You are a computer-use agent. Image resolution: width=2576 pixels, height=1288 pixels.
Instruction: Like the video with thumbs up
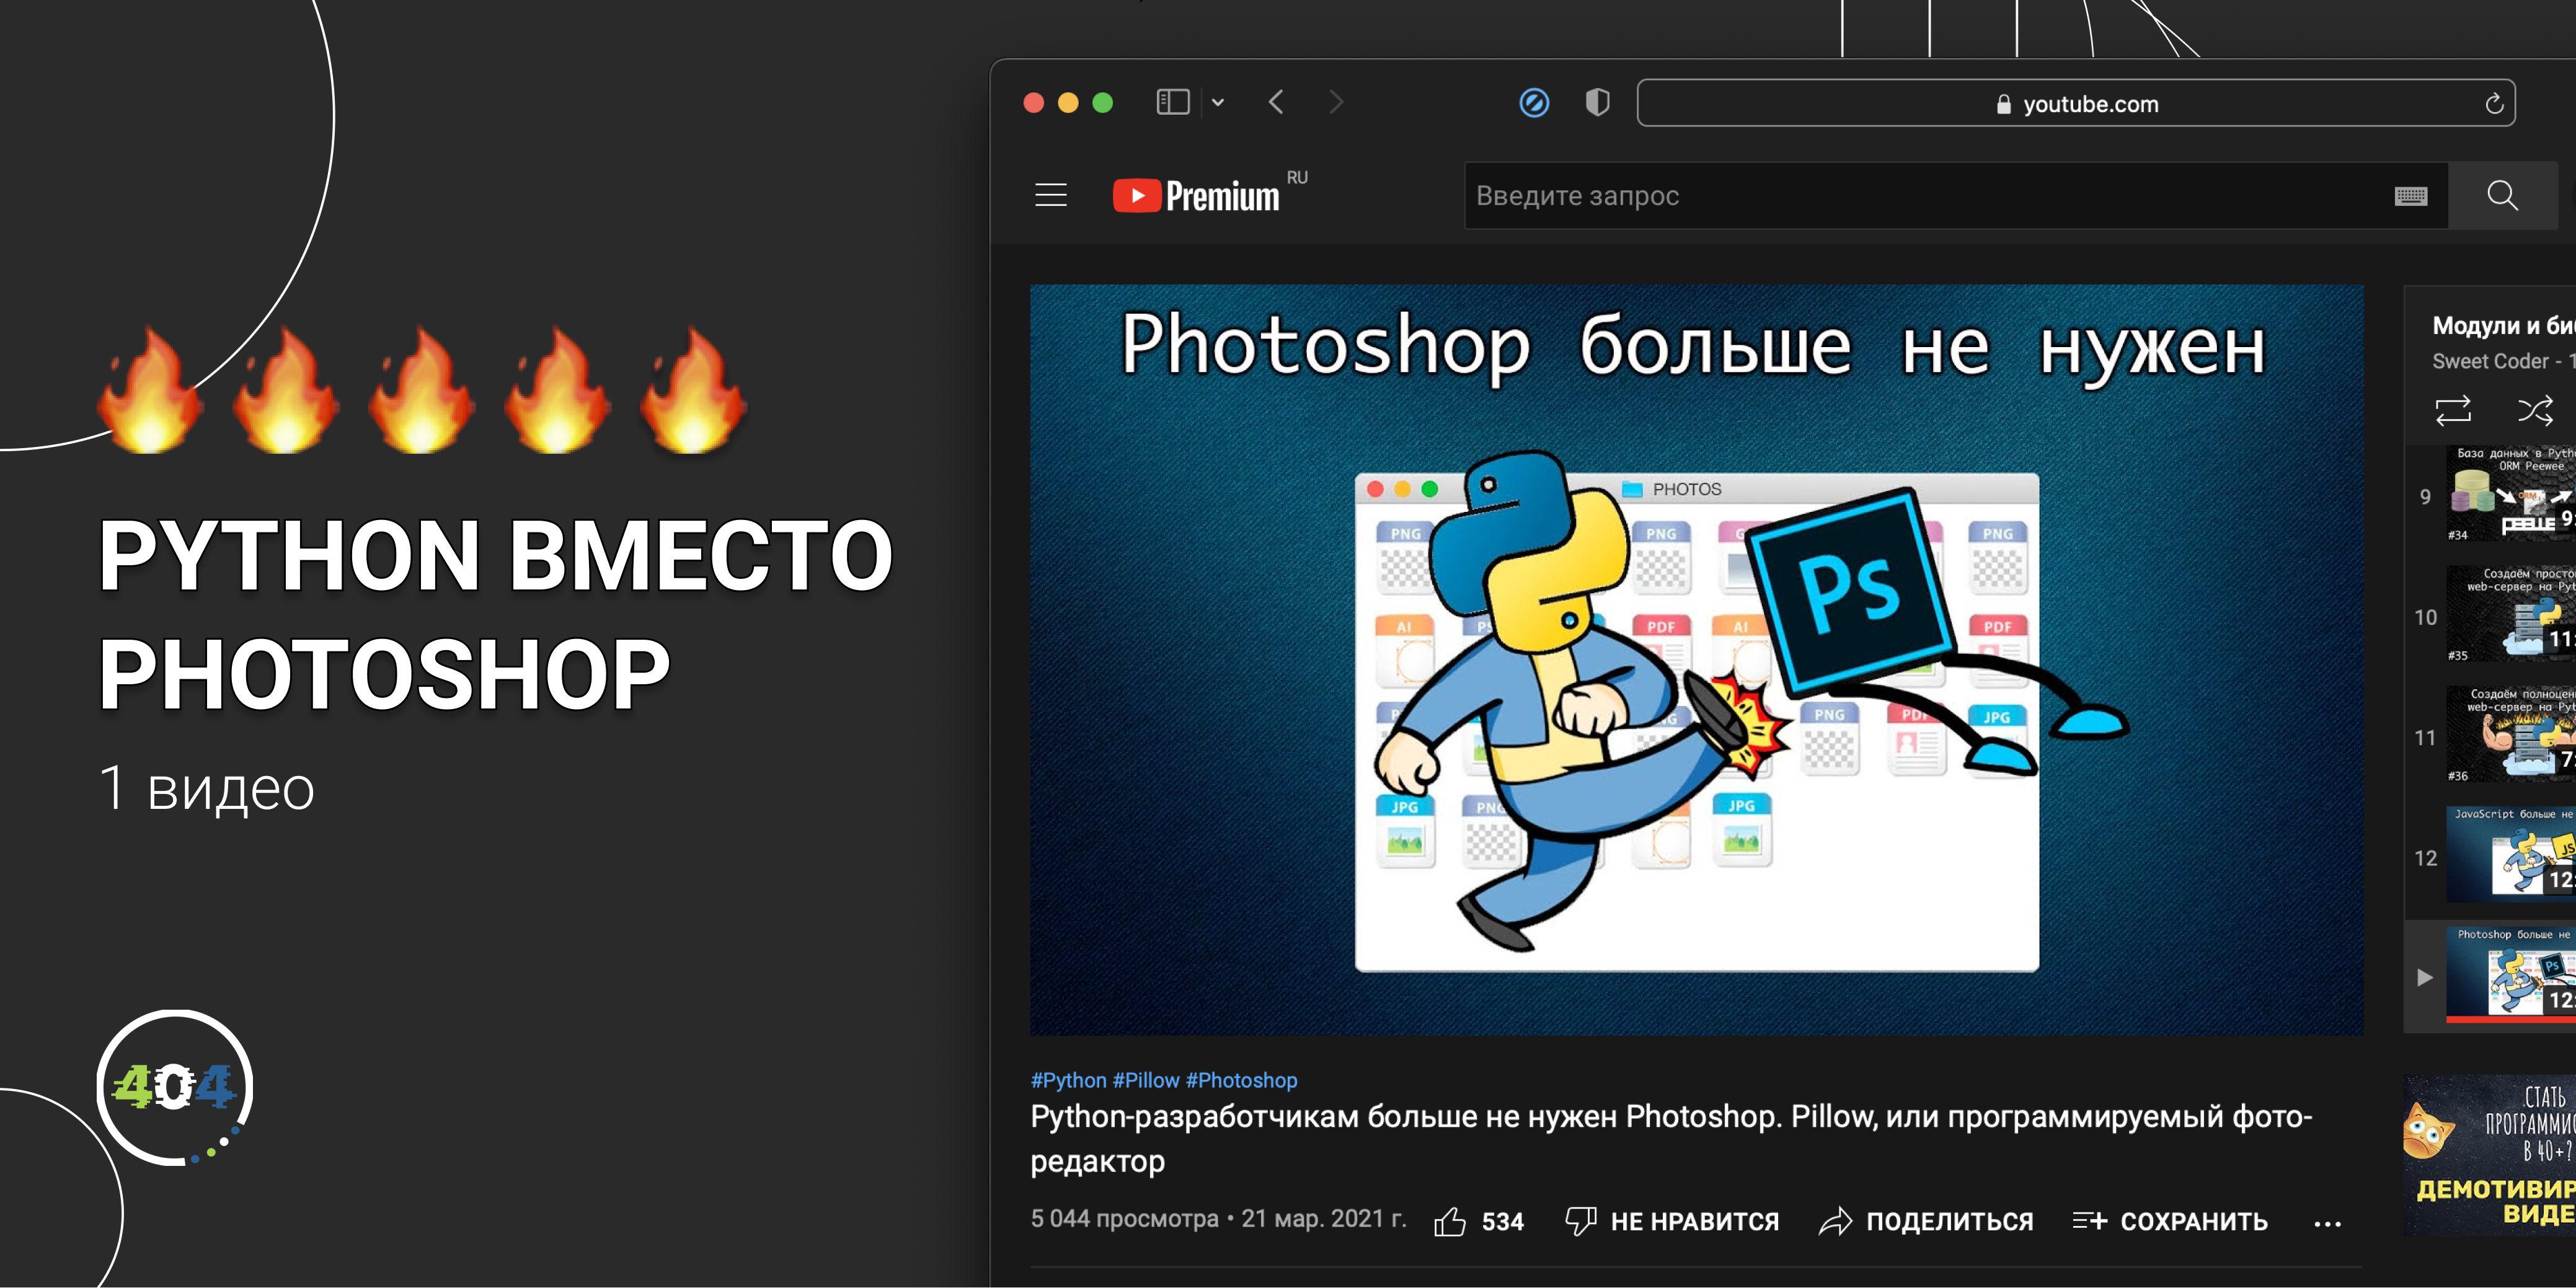click(1450, 1221)
